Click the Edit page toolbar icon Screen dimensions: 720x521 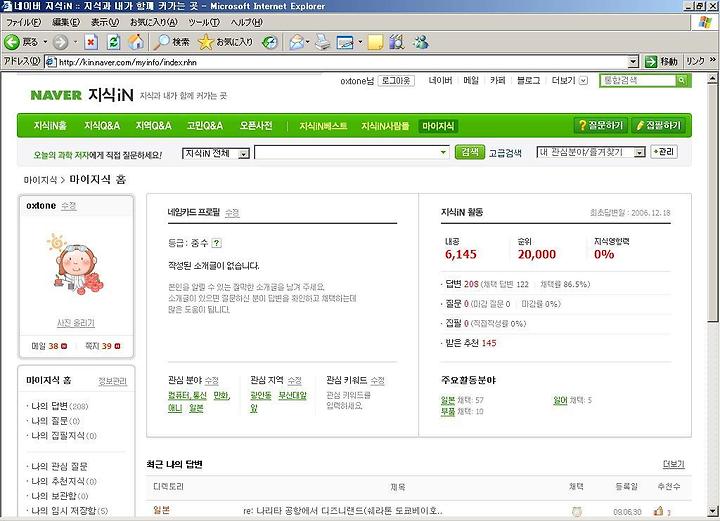pyautogui.click(x=345, y=42)
